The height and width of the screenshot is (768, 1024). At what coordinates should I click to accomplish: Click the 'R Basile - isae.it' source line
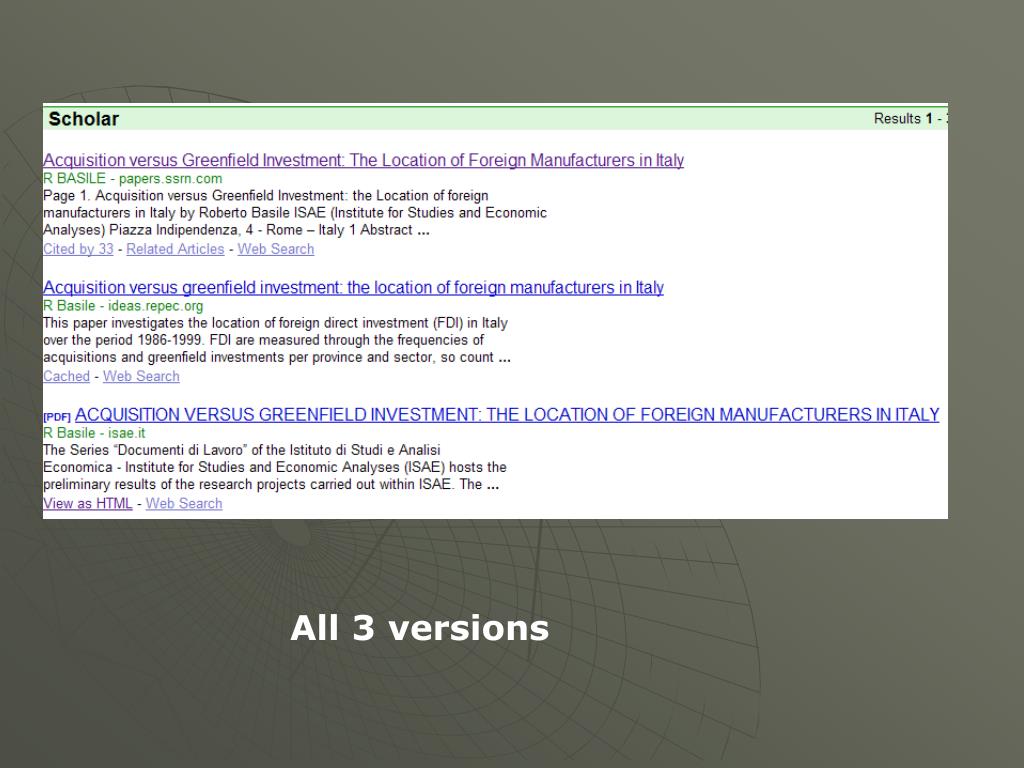[x=94, y=433]
